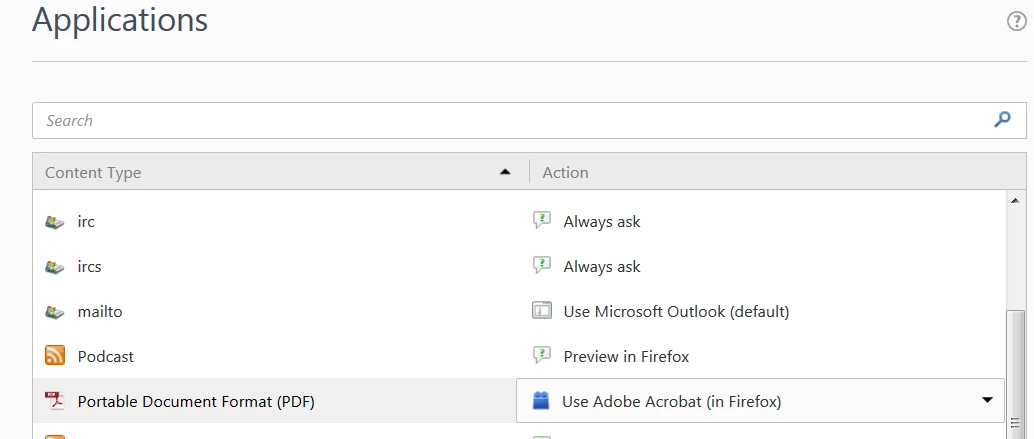The image size is (1034, 439).
Task: Click the search magnifier icon
Action: pos(1002,120)
